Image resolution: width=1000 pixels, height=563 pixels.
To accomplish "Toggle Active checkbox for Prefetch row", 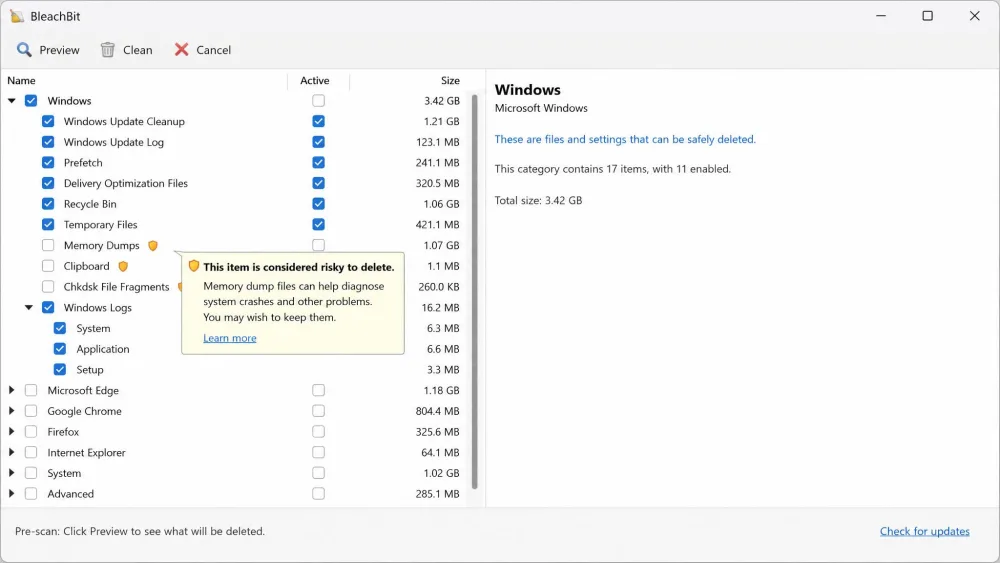I will tap(318, 163).
